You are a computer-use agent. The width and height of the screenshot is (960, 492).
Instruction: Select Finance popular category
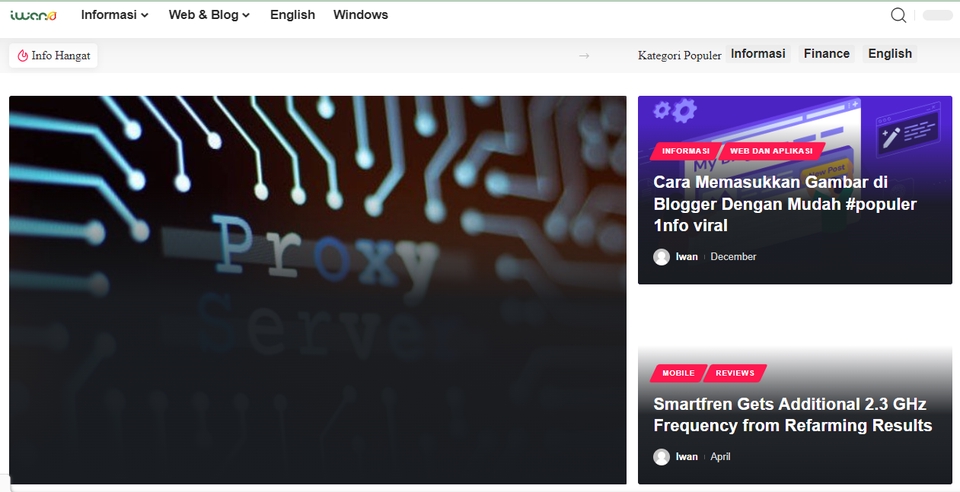[827, 54]
